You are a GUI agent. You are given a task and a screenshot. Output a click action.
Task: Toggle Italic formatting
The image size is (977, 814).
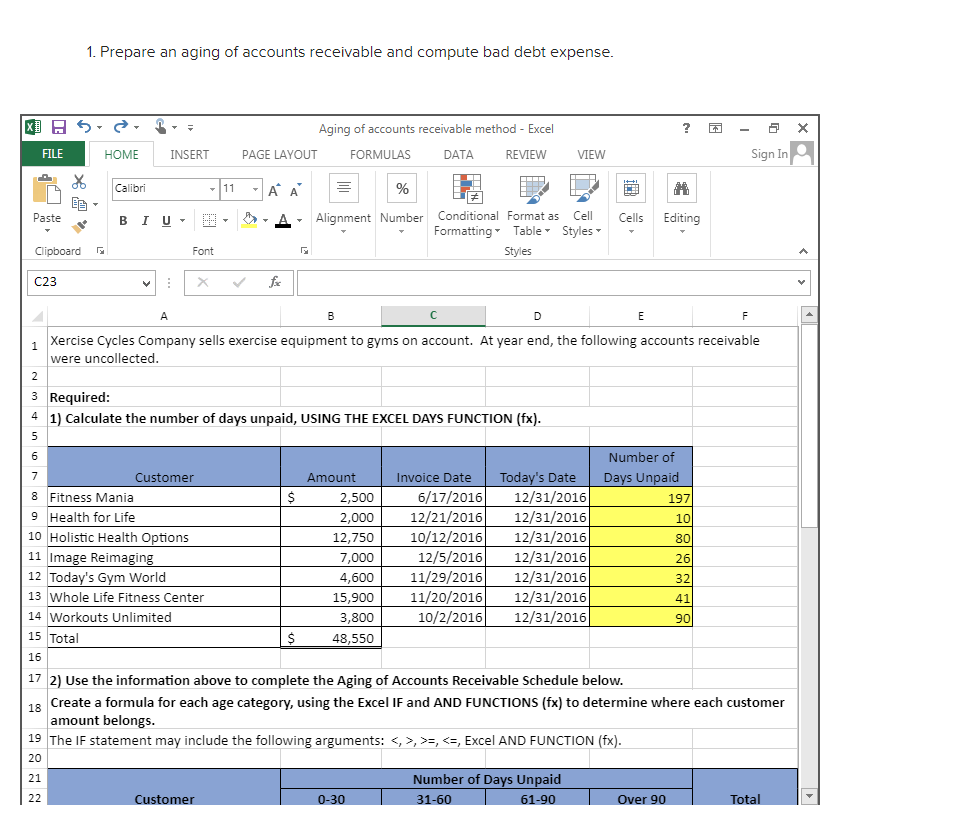coord(145,221)
